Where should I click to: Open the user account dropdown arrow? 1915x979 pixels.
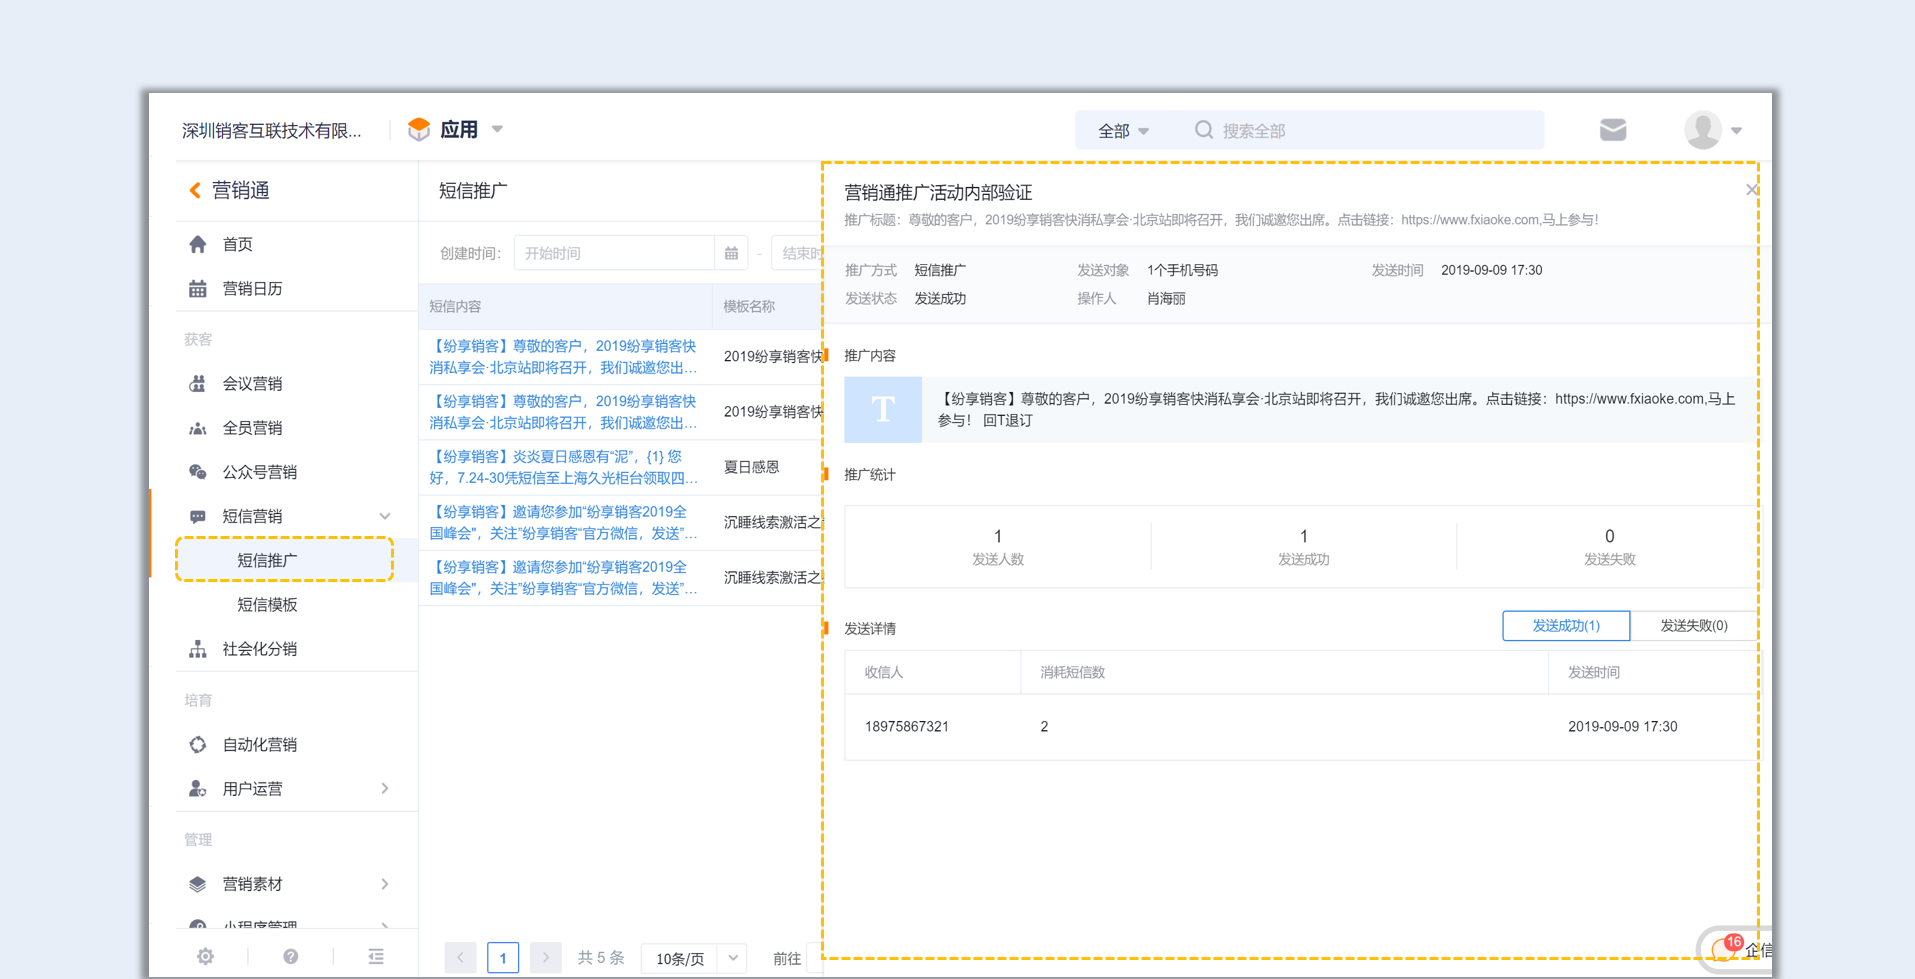(1737, 131)
